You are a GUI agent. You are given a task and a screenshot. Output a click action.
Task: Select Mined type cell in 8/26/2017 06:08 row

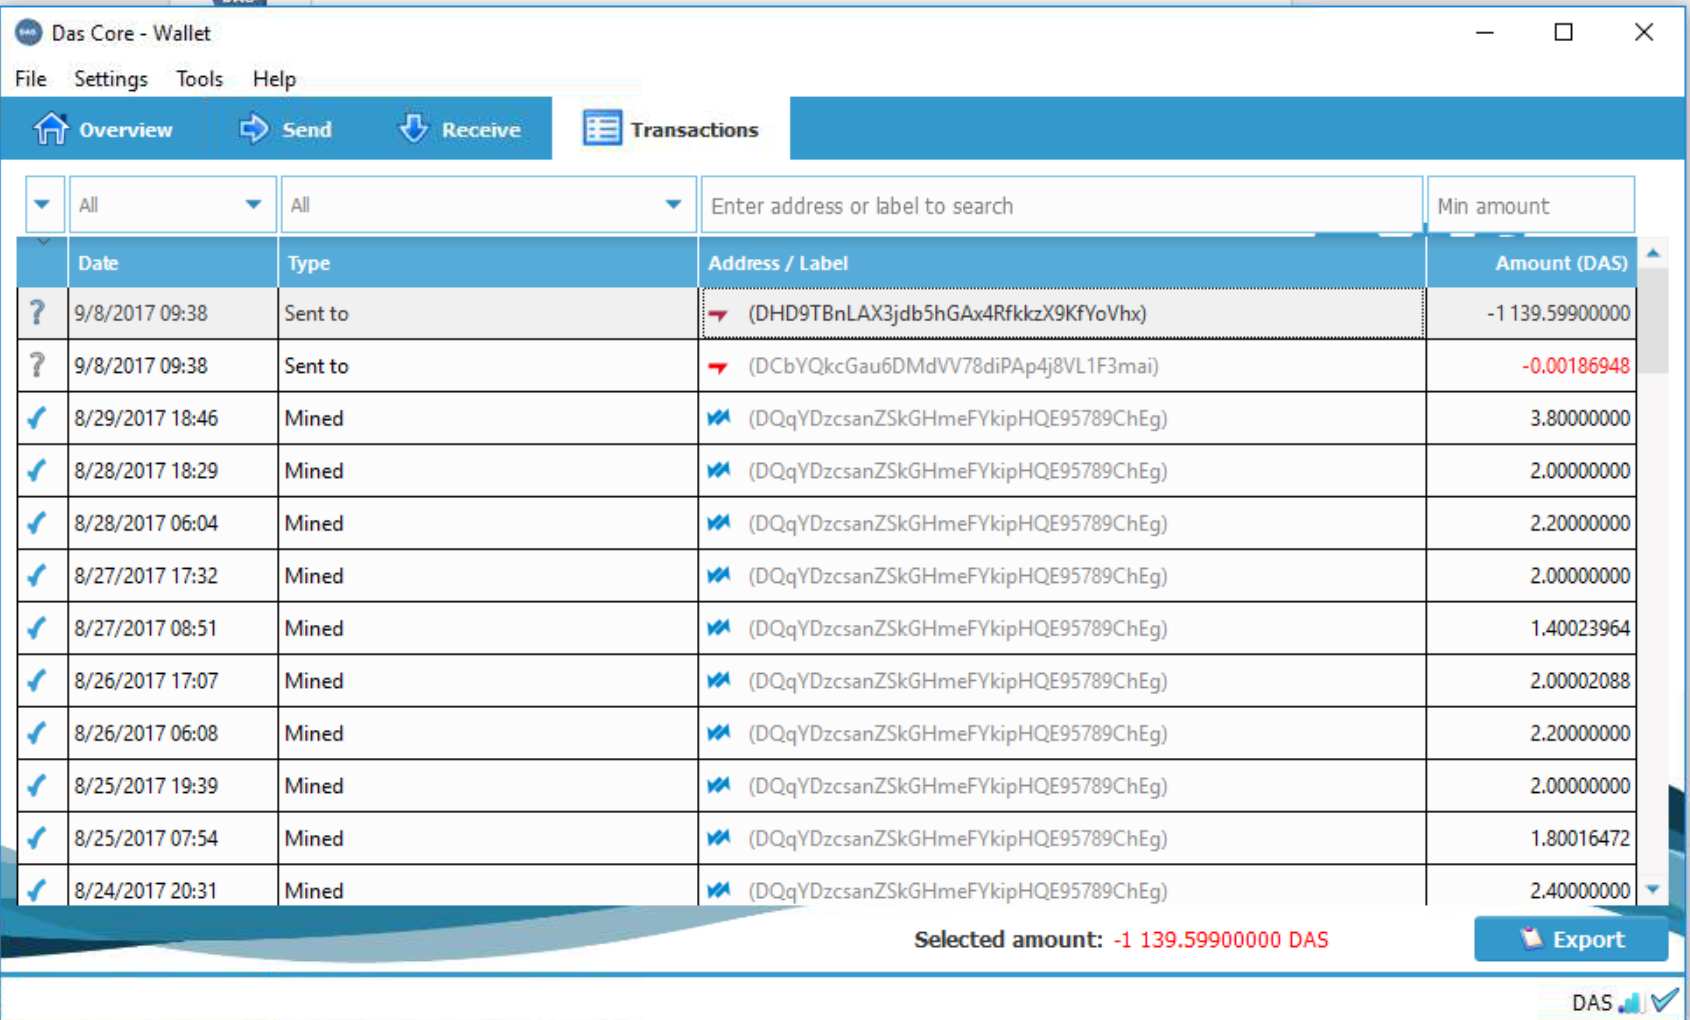pyautogui.click(x=488, y=733)
